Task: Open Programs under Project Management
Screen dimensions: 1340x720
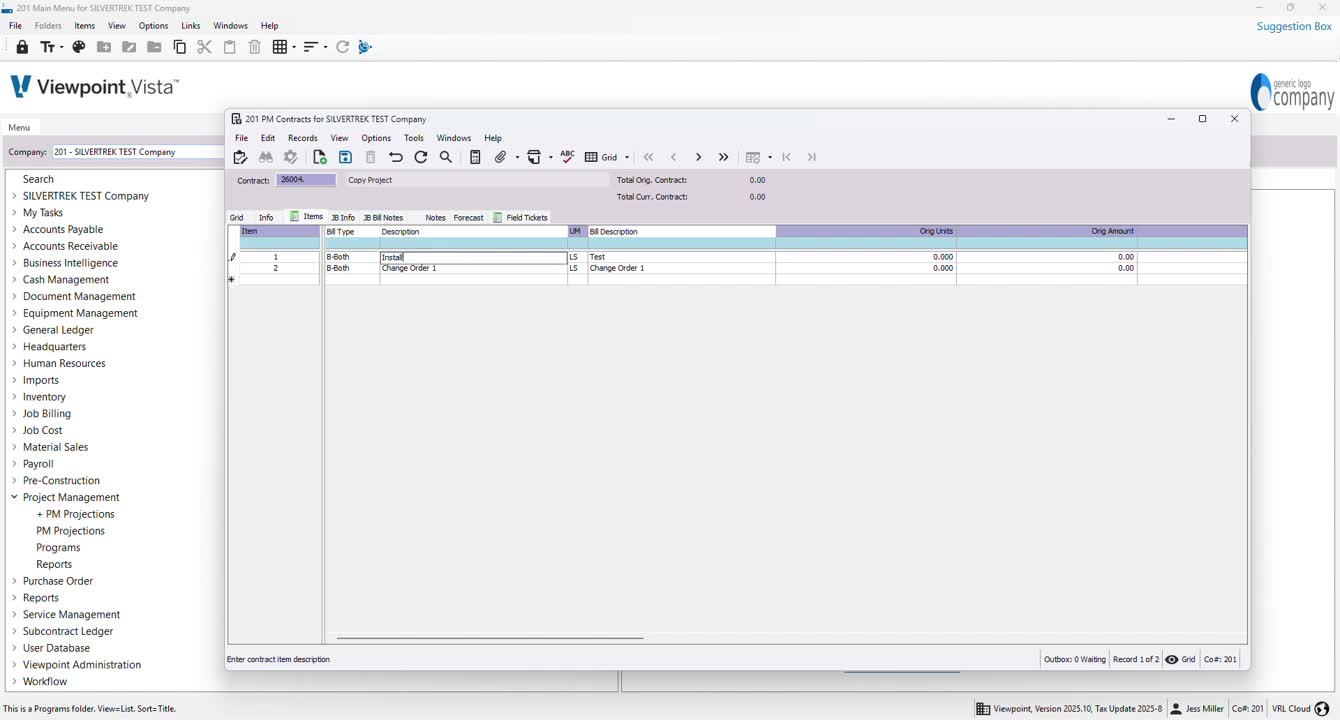Action: tap(58, 548)
